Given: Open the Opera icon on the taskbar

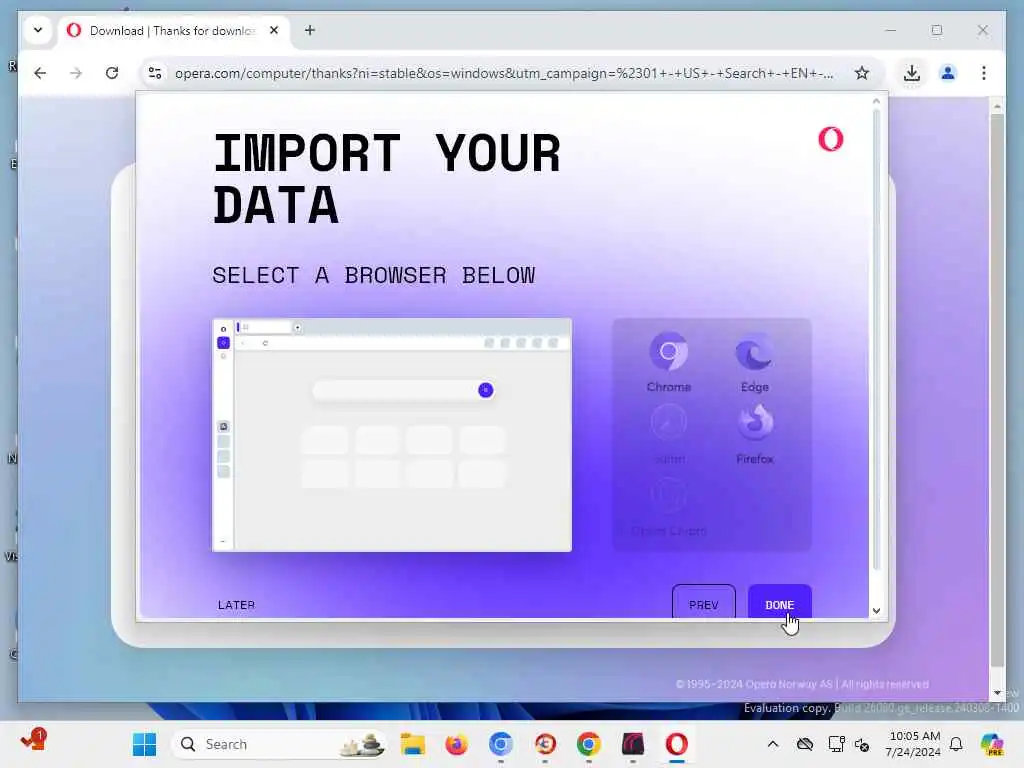Looking at the screenshot, I should click(677, 744).
